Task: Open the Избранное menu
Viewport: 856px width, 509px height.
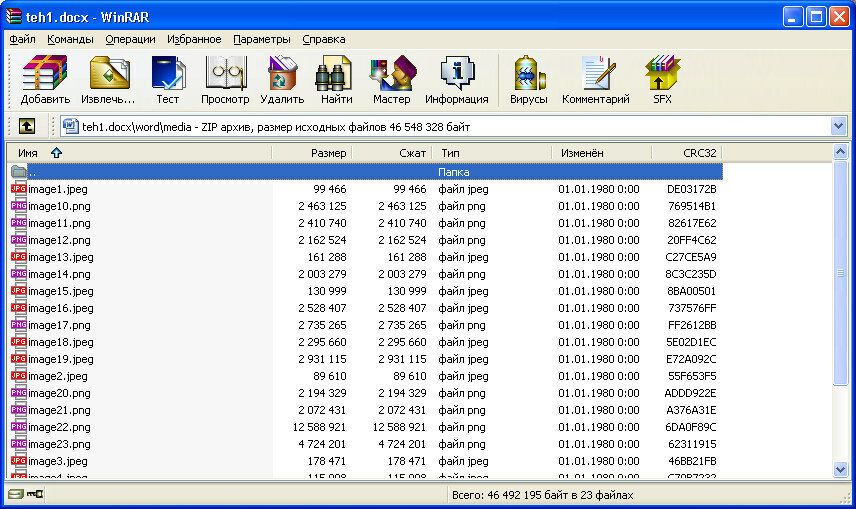Action: [194, 39]
